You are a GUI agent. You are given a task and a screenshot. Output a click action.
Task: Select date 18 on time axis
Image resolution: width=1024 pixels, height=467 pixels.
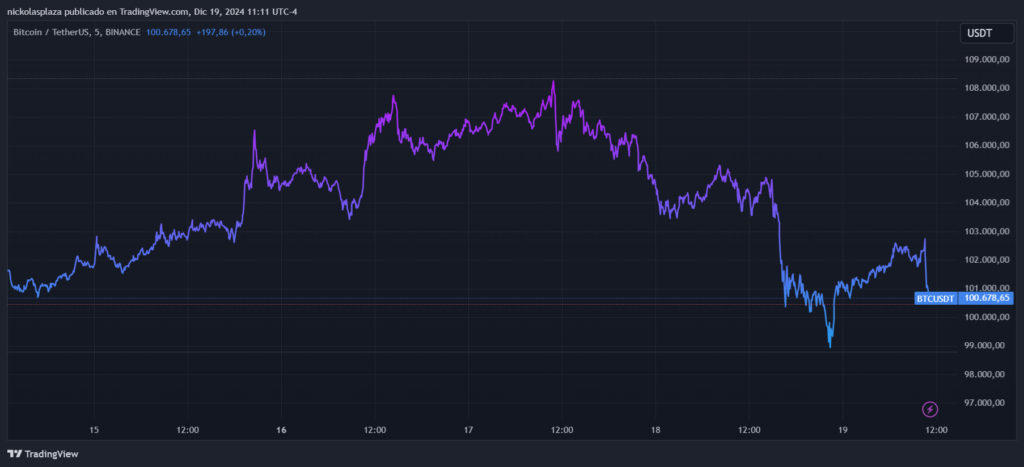click(x=656, y=430)
